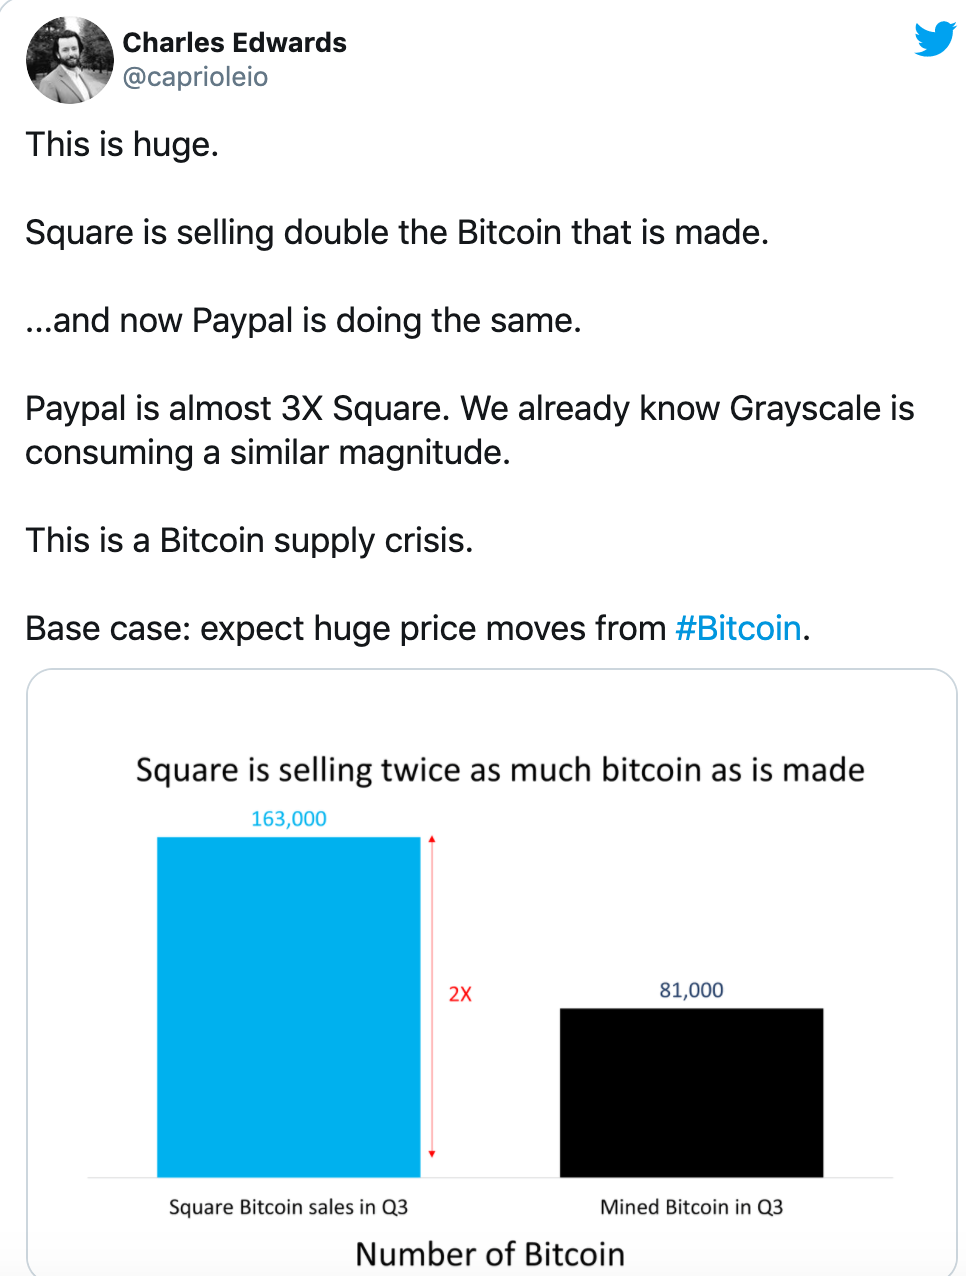This screenshot has width=966, height=1276.
Task: Click the Twitter bird logo
Action: coord(935,39)
